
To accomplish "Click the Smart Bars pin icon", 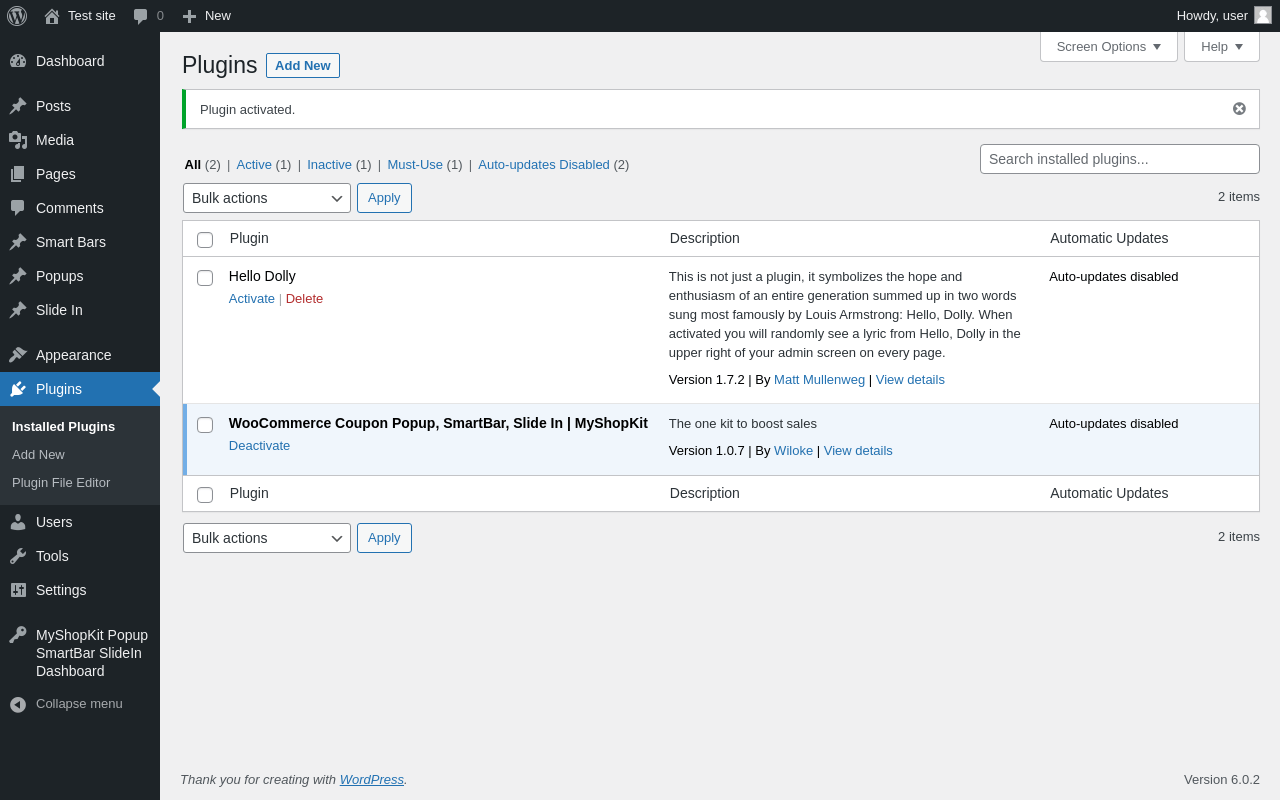I will coord(18,242).
